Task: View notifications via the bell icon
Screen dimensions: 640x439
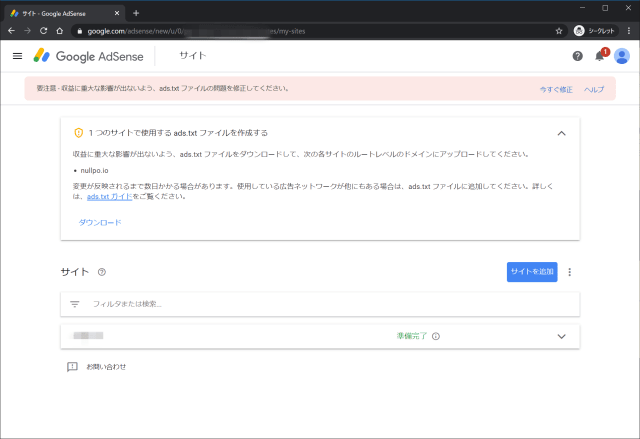Action: (600, 56)
